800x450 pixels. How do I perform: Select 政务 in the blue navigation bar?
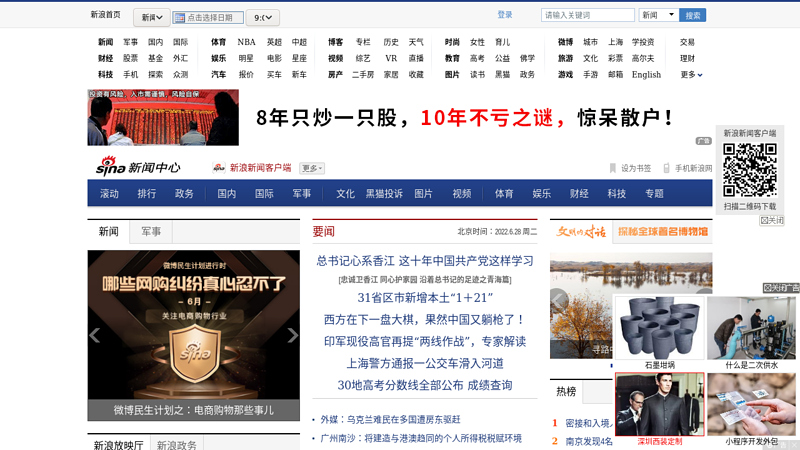click(184, 193)
